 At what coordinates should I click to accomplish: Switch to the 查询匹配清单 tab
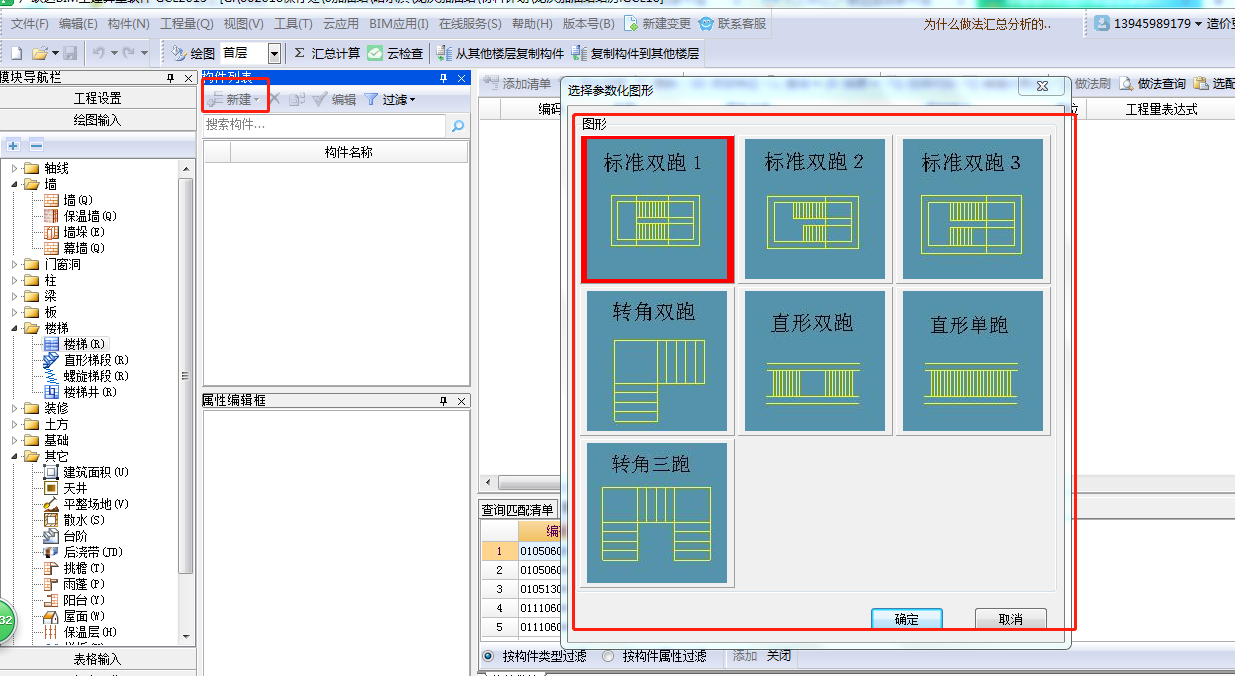point(518,509)
